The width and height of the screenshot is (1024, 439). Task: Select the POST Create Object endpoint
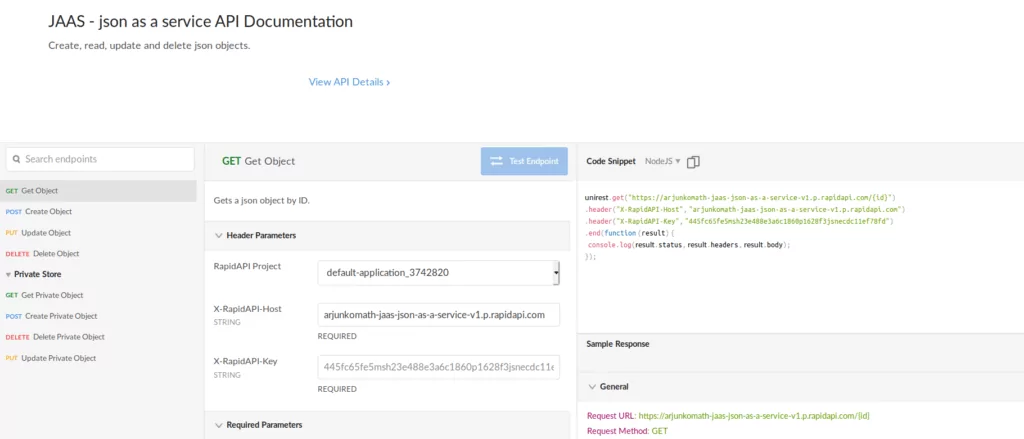coord(46,211)
